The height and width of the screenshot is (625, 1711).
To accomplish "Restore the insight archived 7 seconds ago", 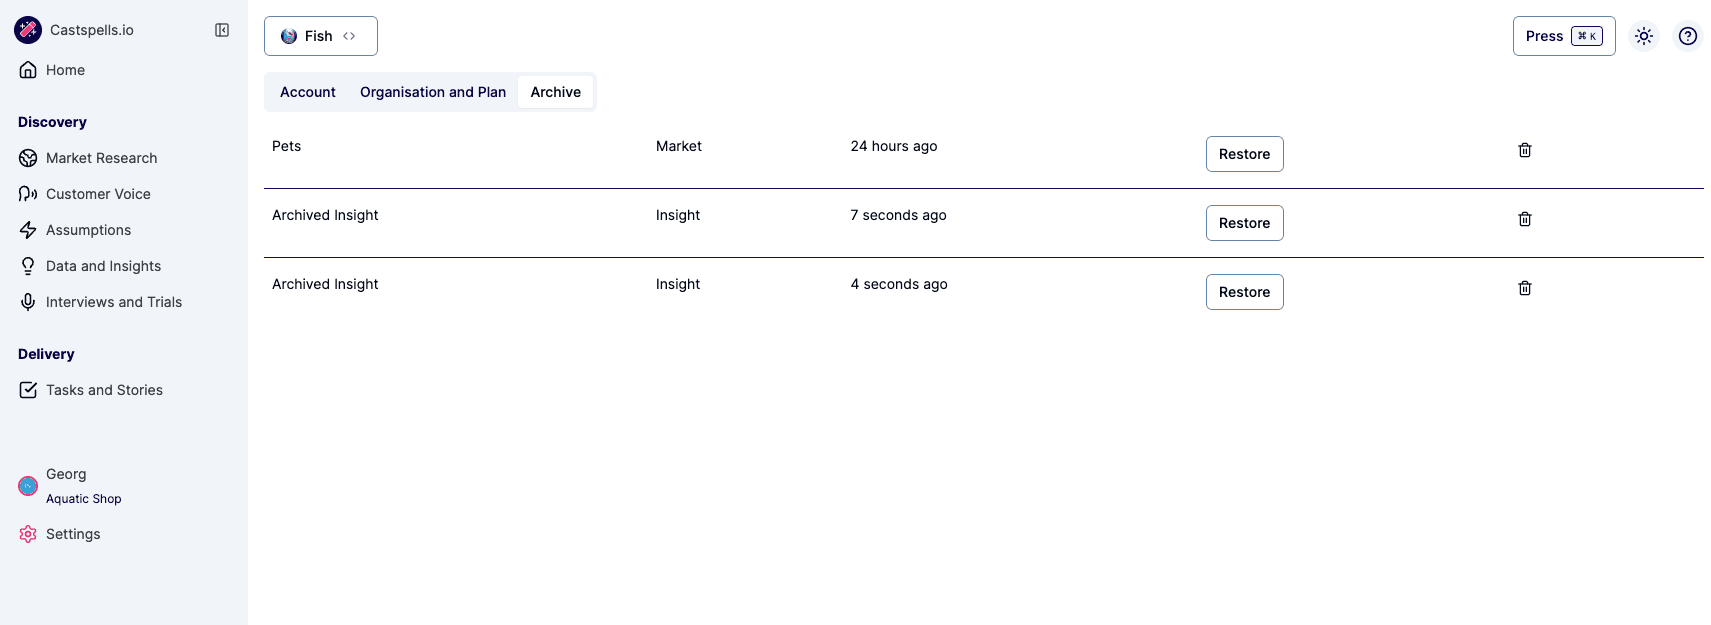I will (x=1244, y=223).
